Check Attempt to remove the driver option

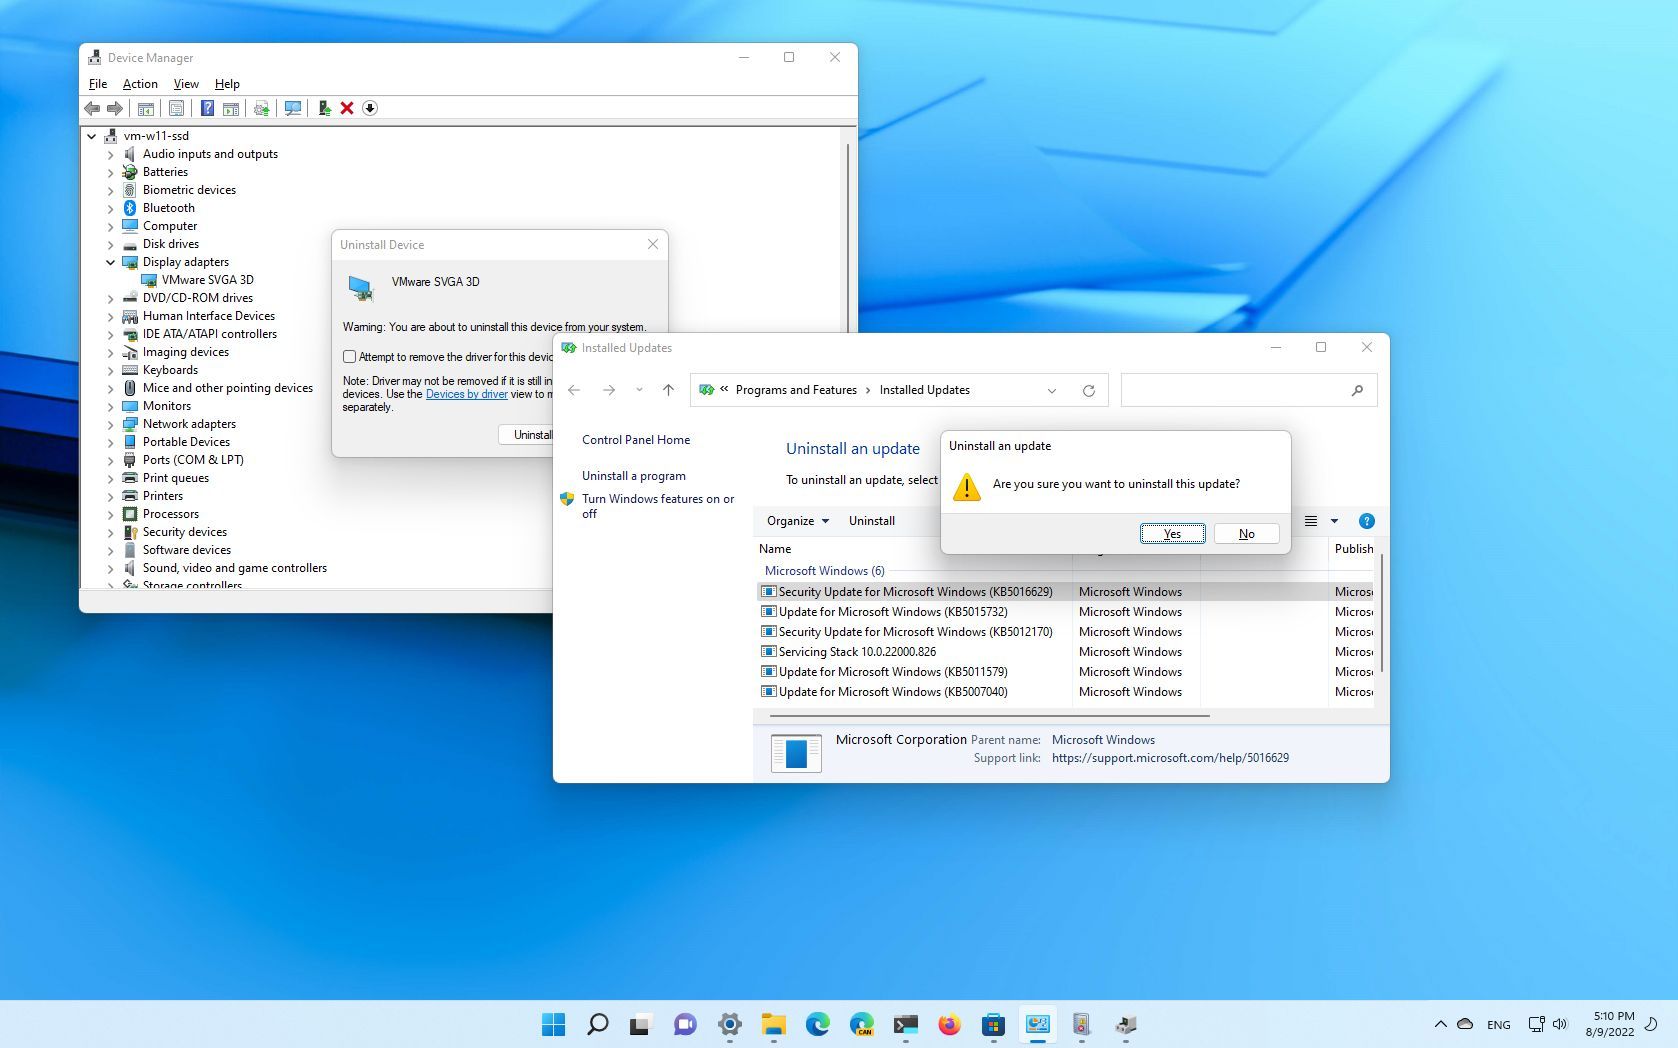pyautogui.click(x=349, y=356)
